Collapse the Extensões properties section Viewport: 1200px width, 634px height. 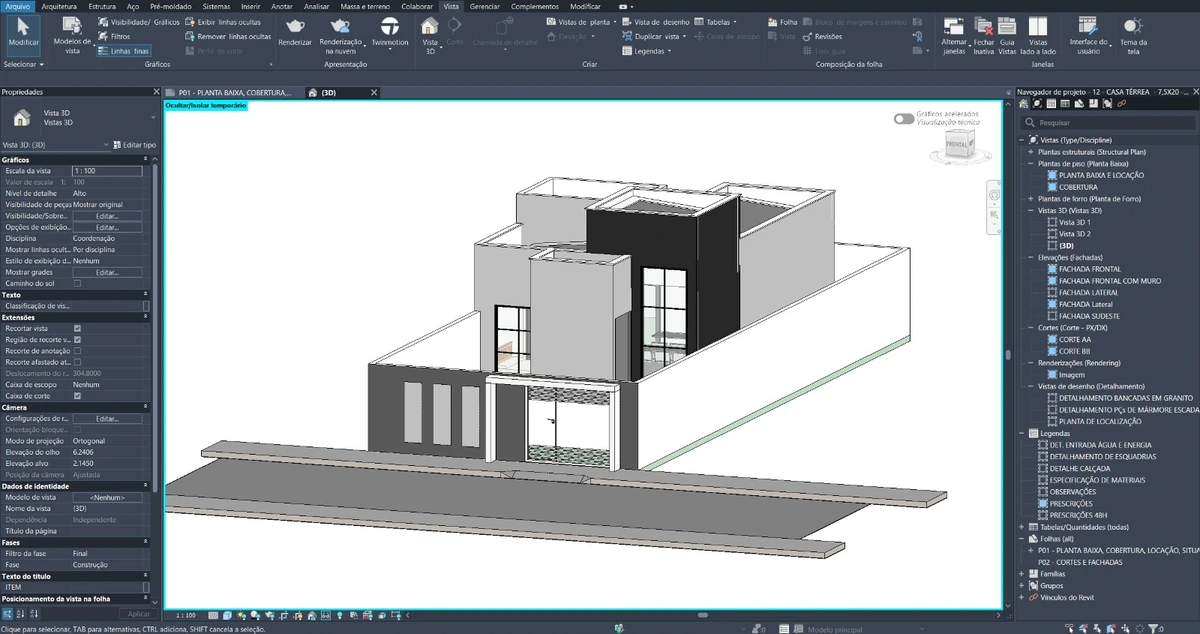tap(146, 317)
